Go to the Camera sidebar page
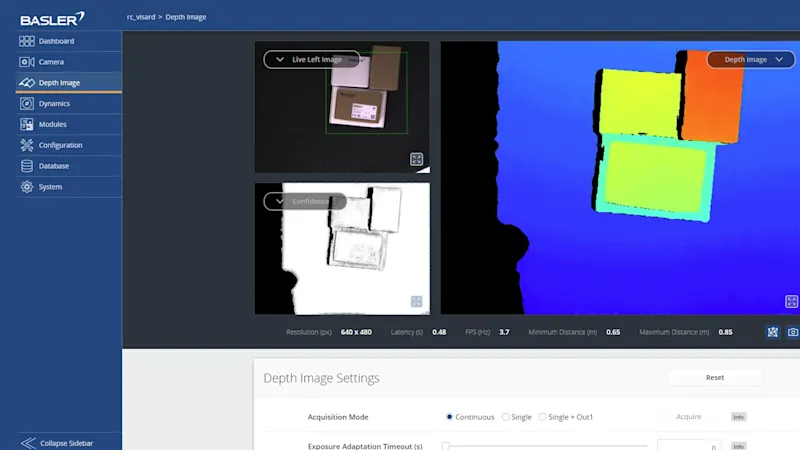 pos(50,62)
